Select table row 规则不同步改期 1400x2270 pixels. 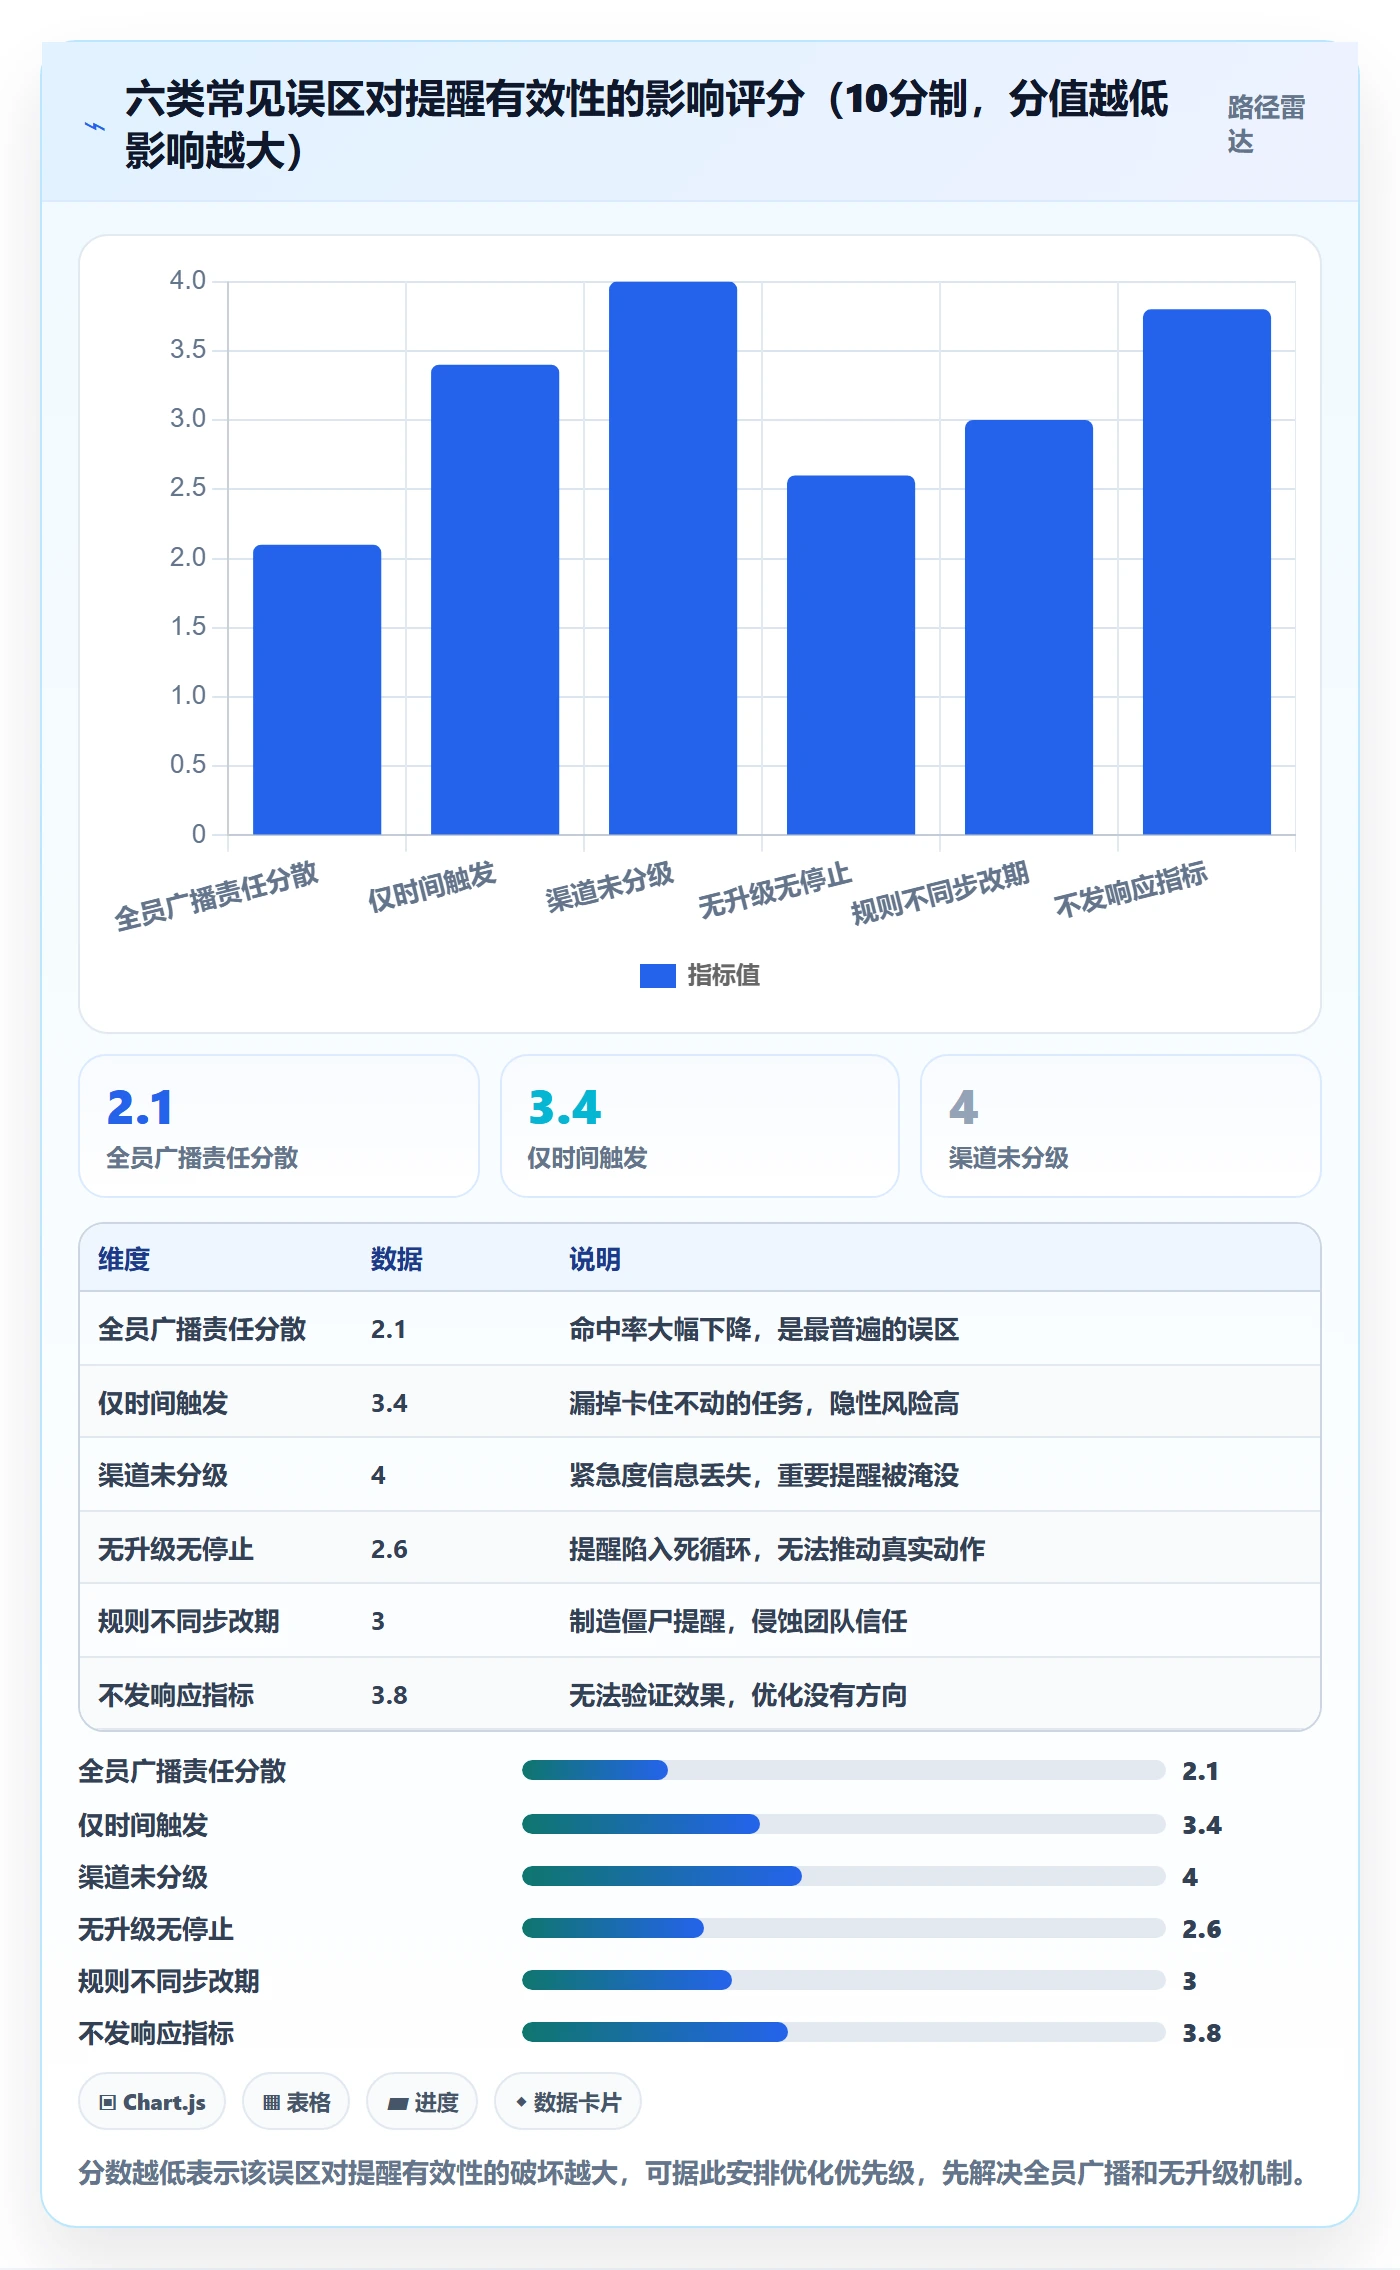pos(700,1621)
